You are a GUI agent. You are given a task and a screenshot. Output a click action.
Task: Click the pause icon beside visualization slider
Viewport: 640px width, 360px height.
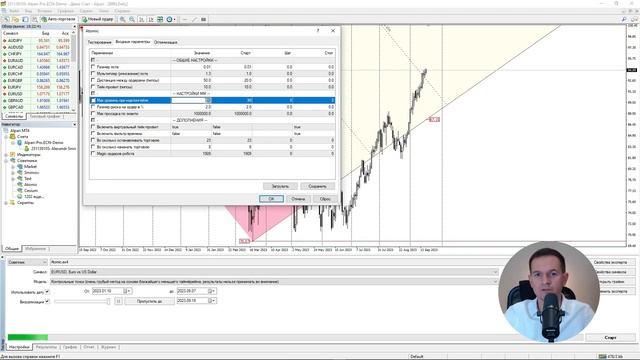tap(118, 301)
